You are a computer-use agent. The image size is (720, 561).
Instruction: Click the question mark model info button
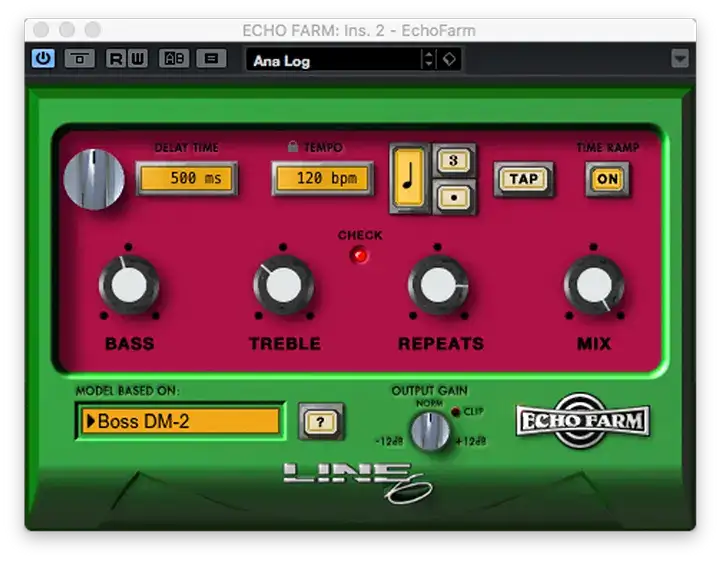pos(321,422)
